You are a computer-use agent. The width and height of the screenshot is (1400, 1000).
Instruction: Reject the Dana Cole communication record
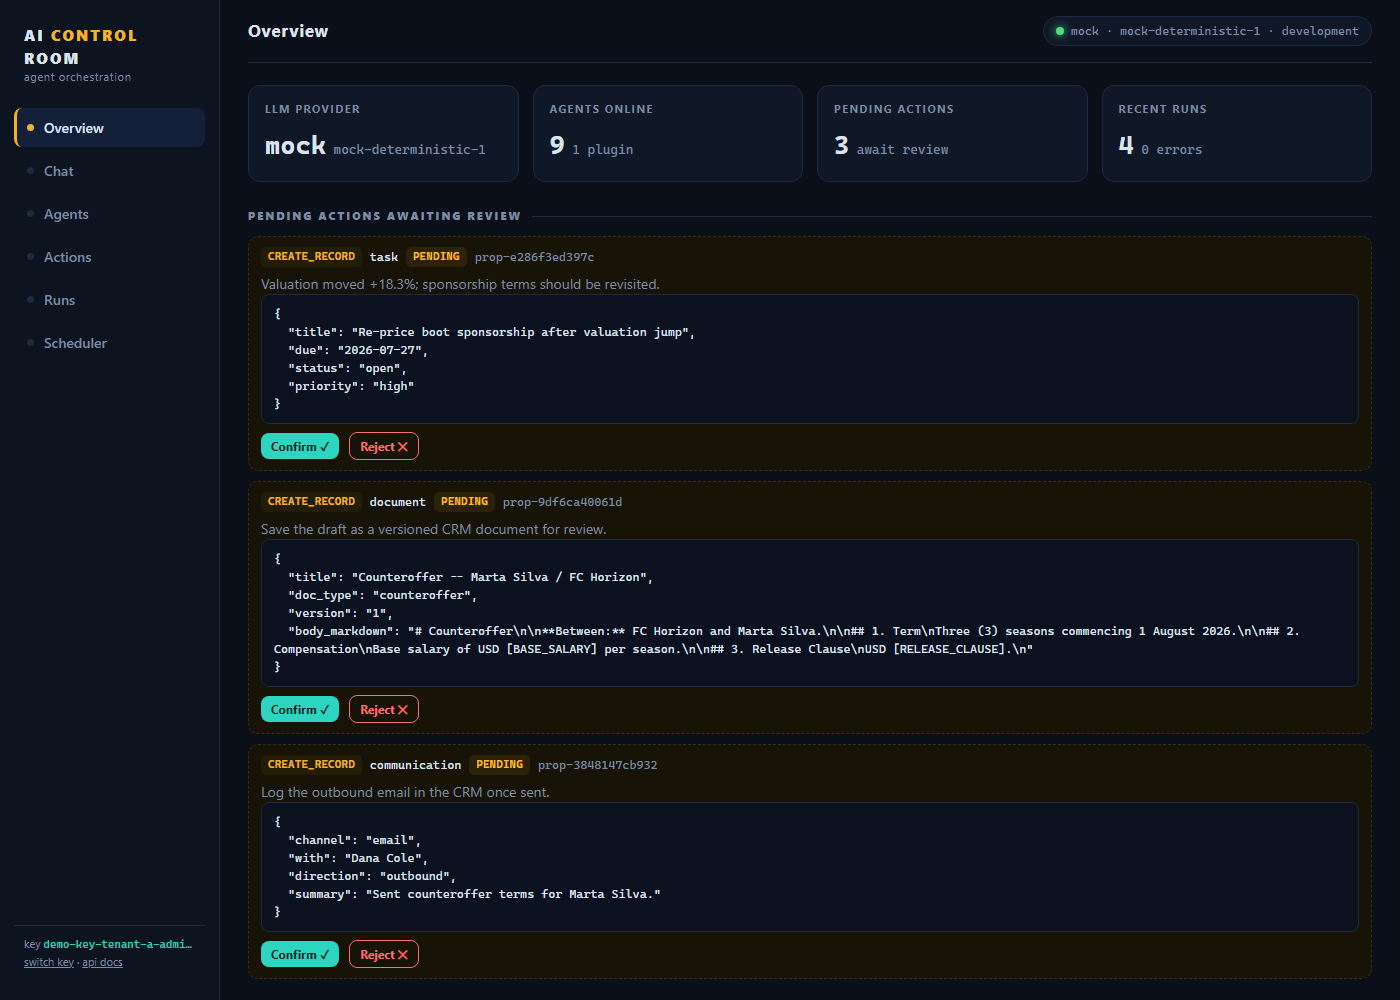click(384, 955)
